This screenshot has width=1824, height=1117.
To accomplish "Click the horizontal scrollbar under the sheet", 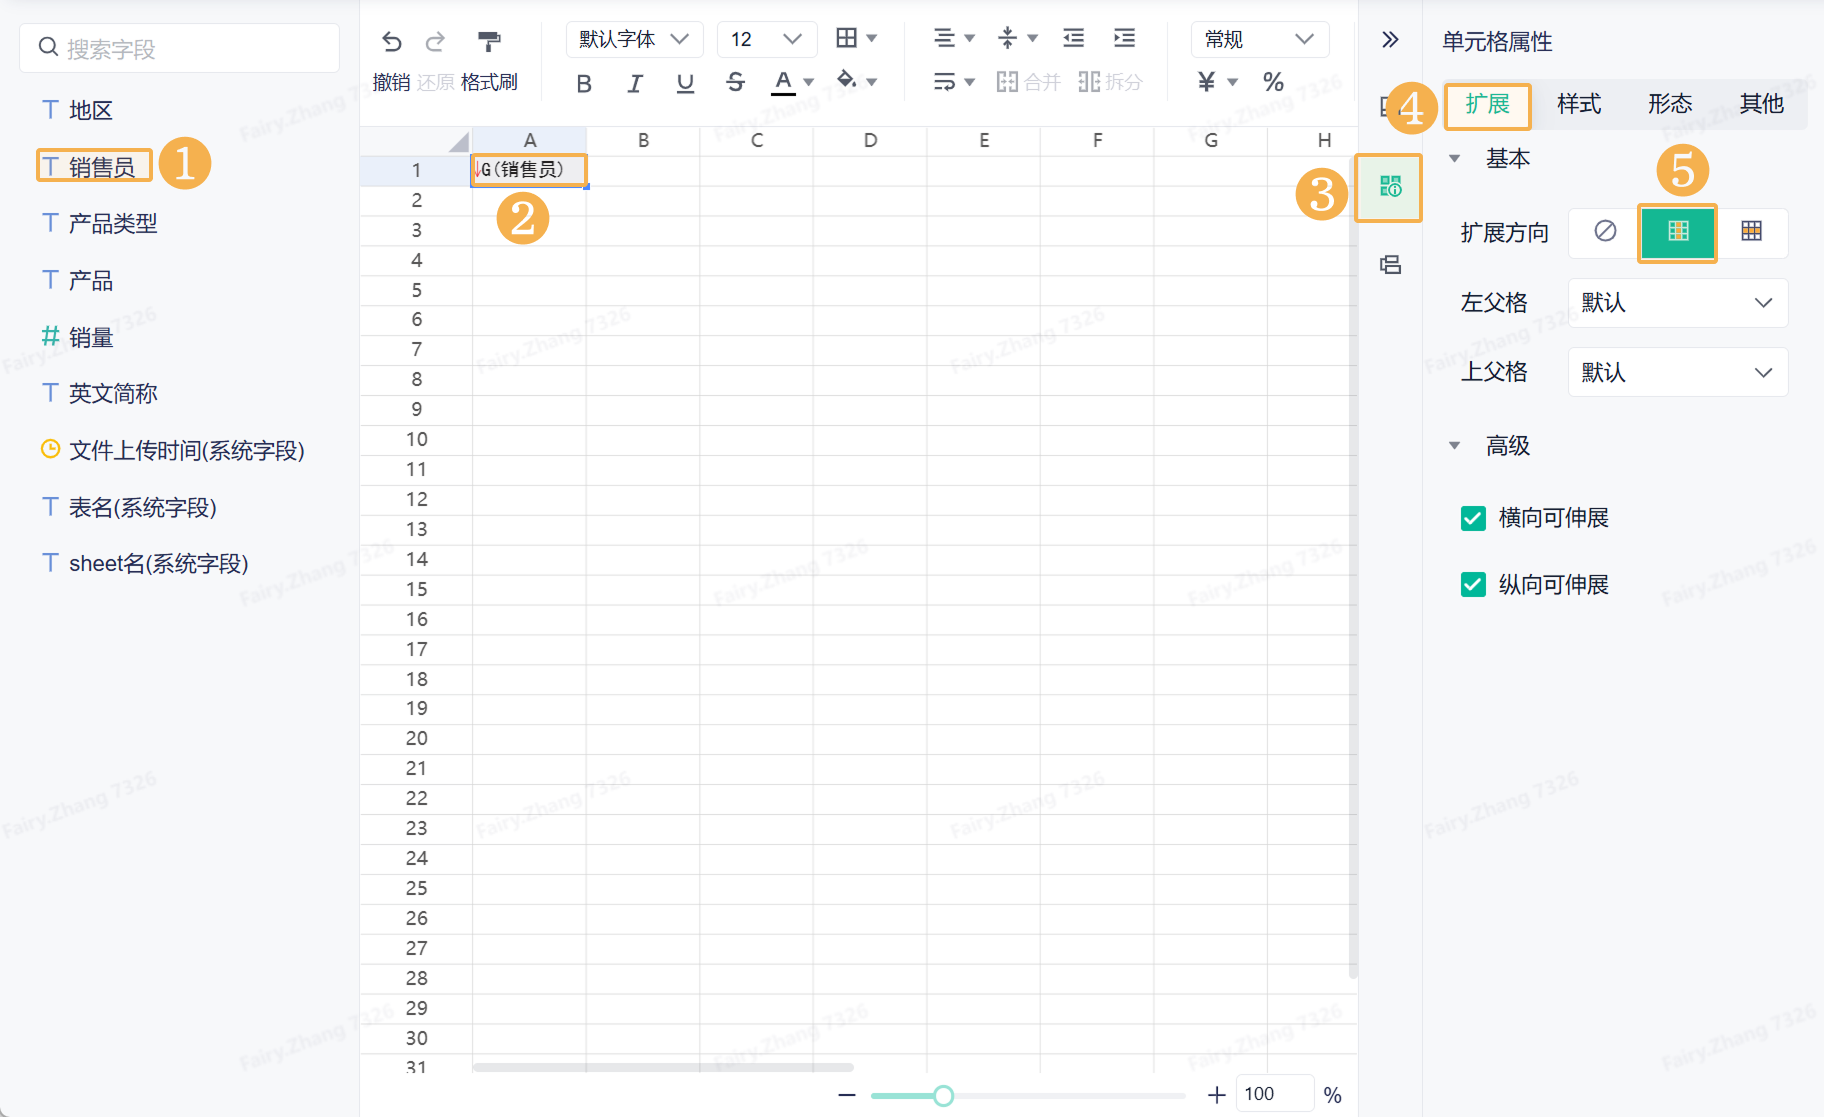I will coord(663,1067).
